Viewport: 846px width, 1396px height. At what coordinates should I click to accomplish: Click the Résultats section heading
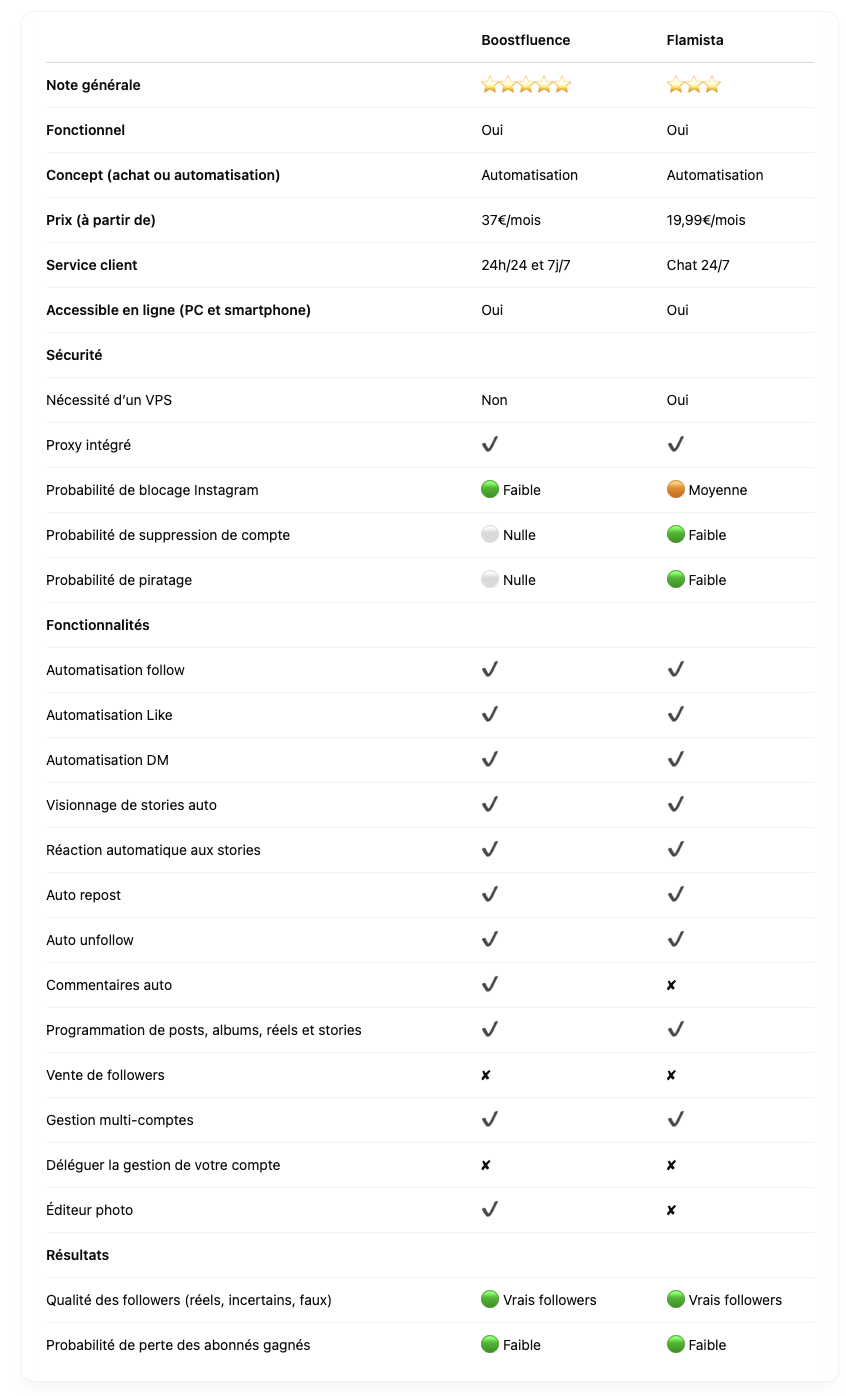click(x=78, y=1255)
